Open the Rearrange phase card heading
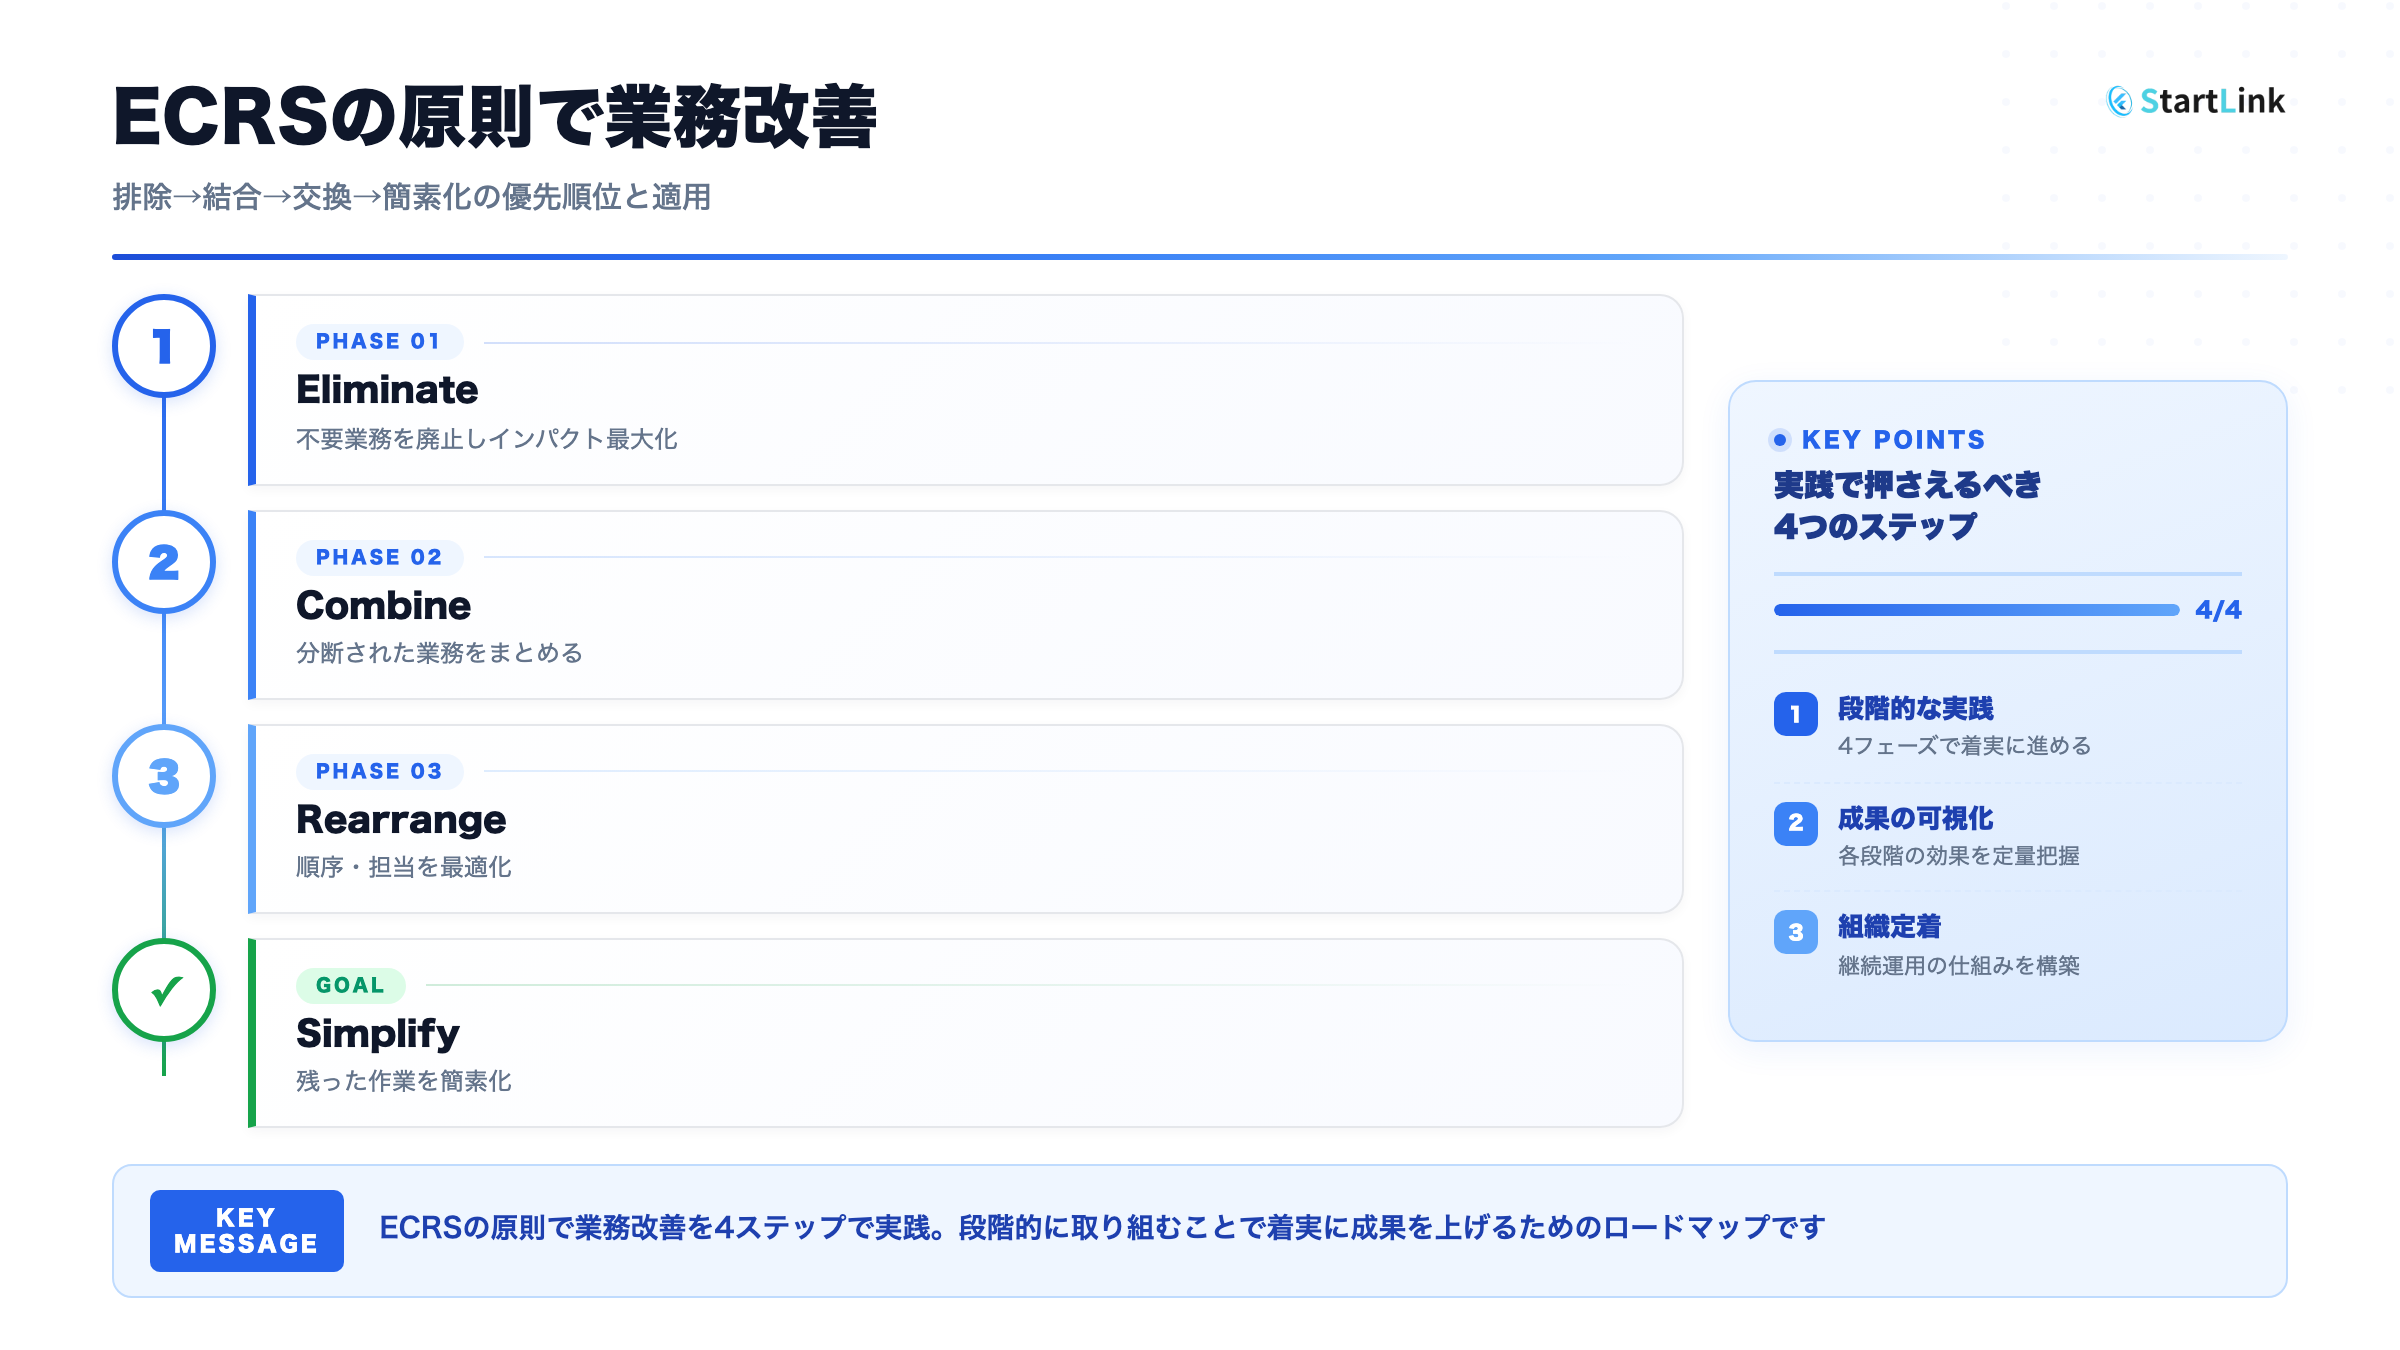2400x1350 pixels. pos(401,820)
